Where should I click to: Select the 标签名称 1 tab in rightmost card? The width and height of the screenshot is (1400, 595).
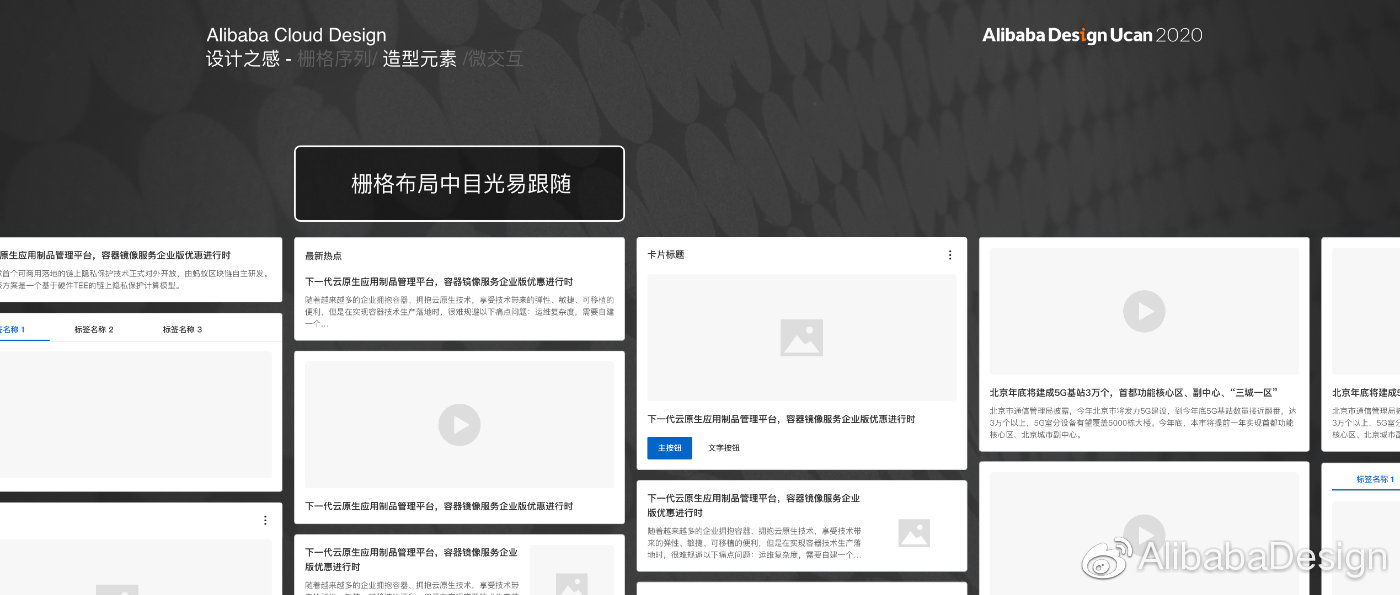[x=1375, y=479]
